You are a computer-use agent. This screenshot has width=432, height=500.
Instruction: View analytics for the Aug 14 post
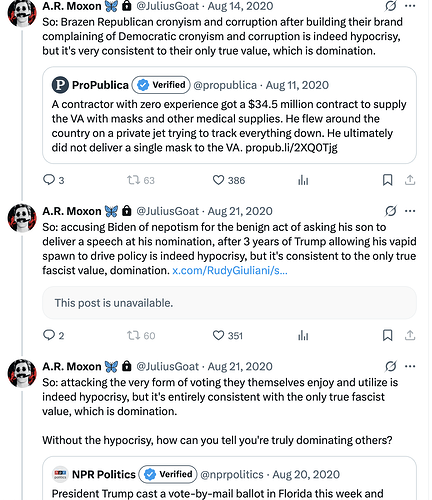point(303,180)
